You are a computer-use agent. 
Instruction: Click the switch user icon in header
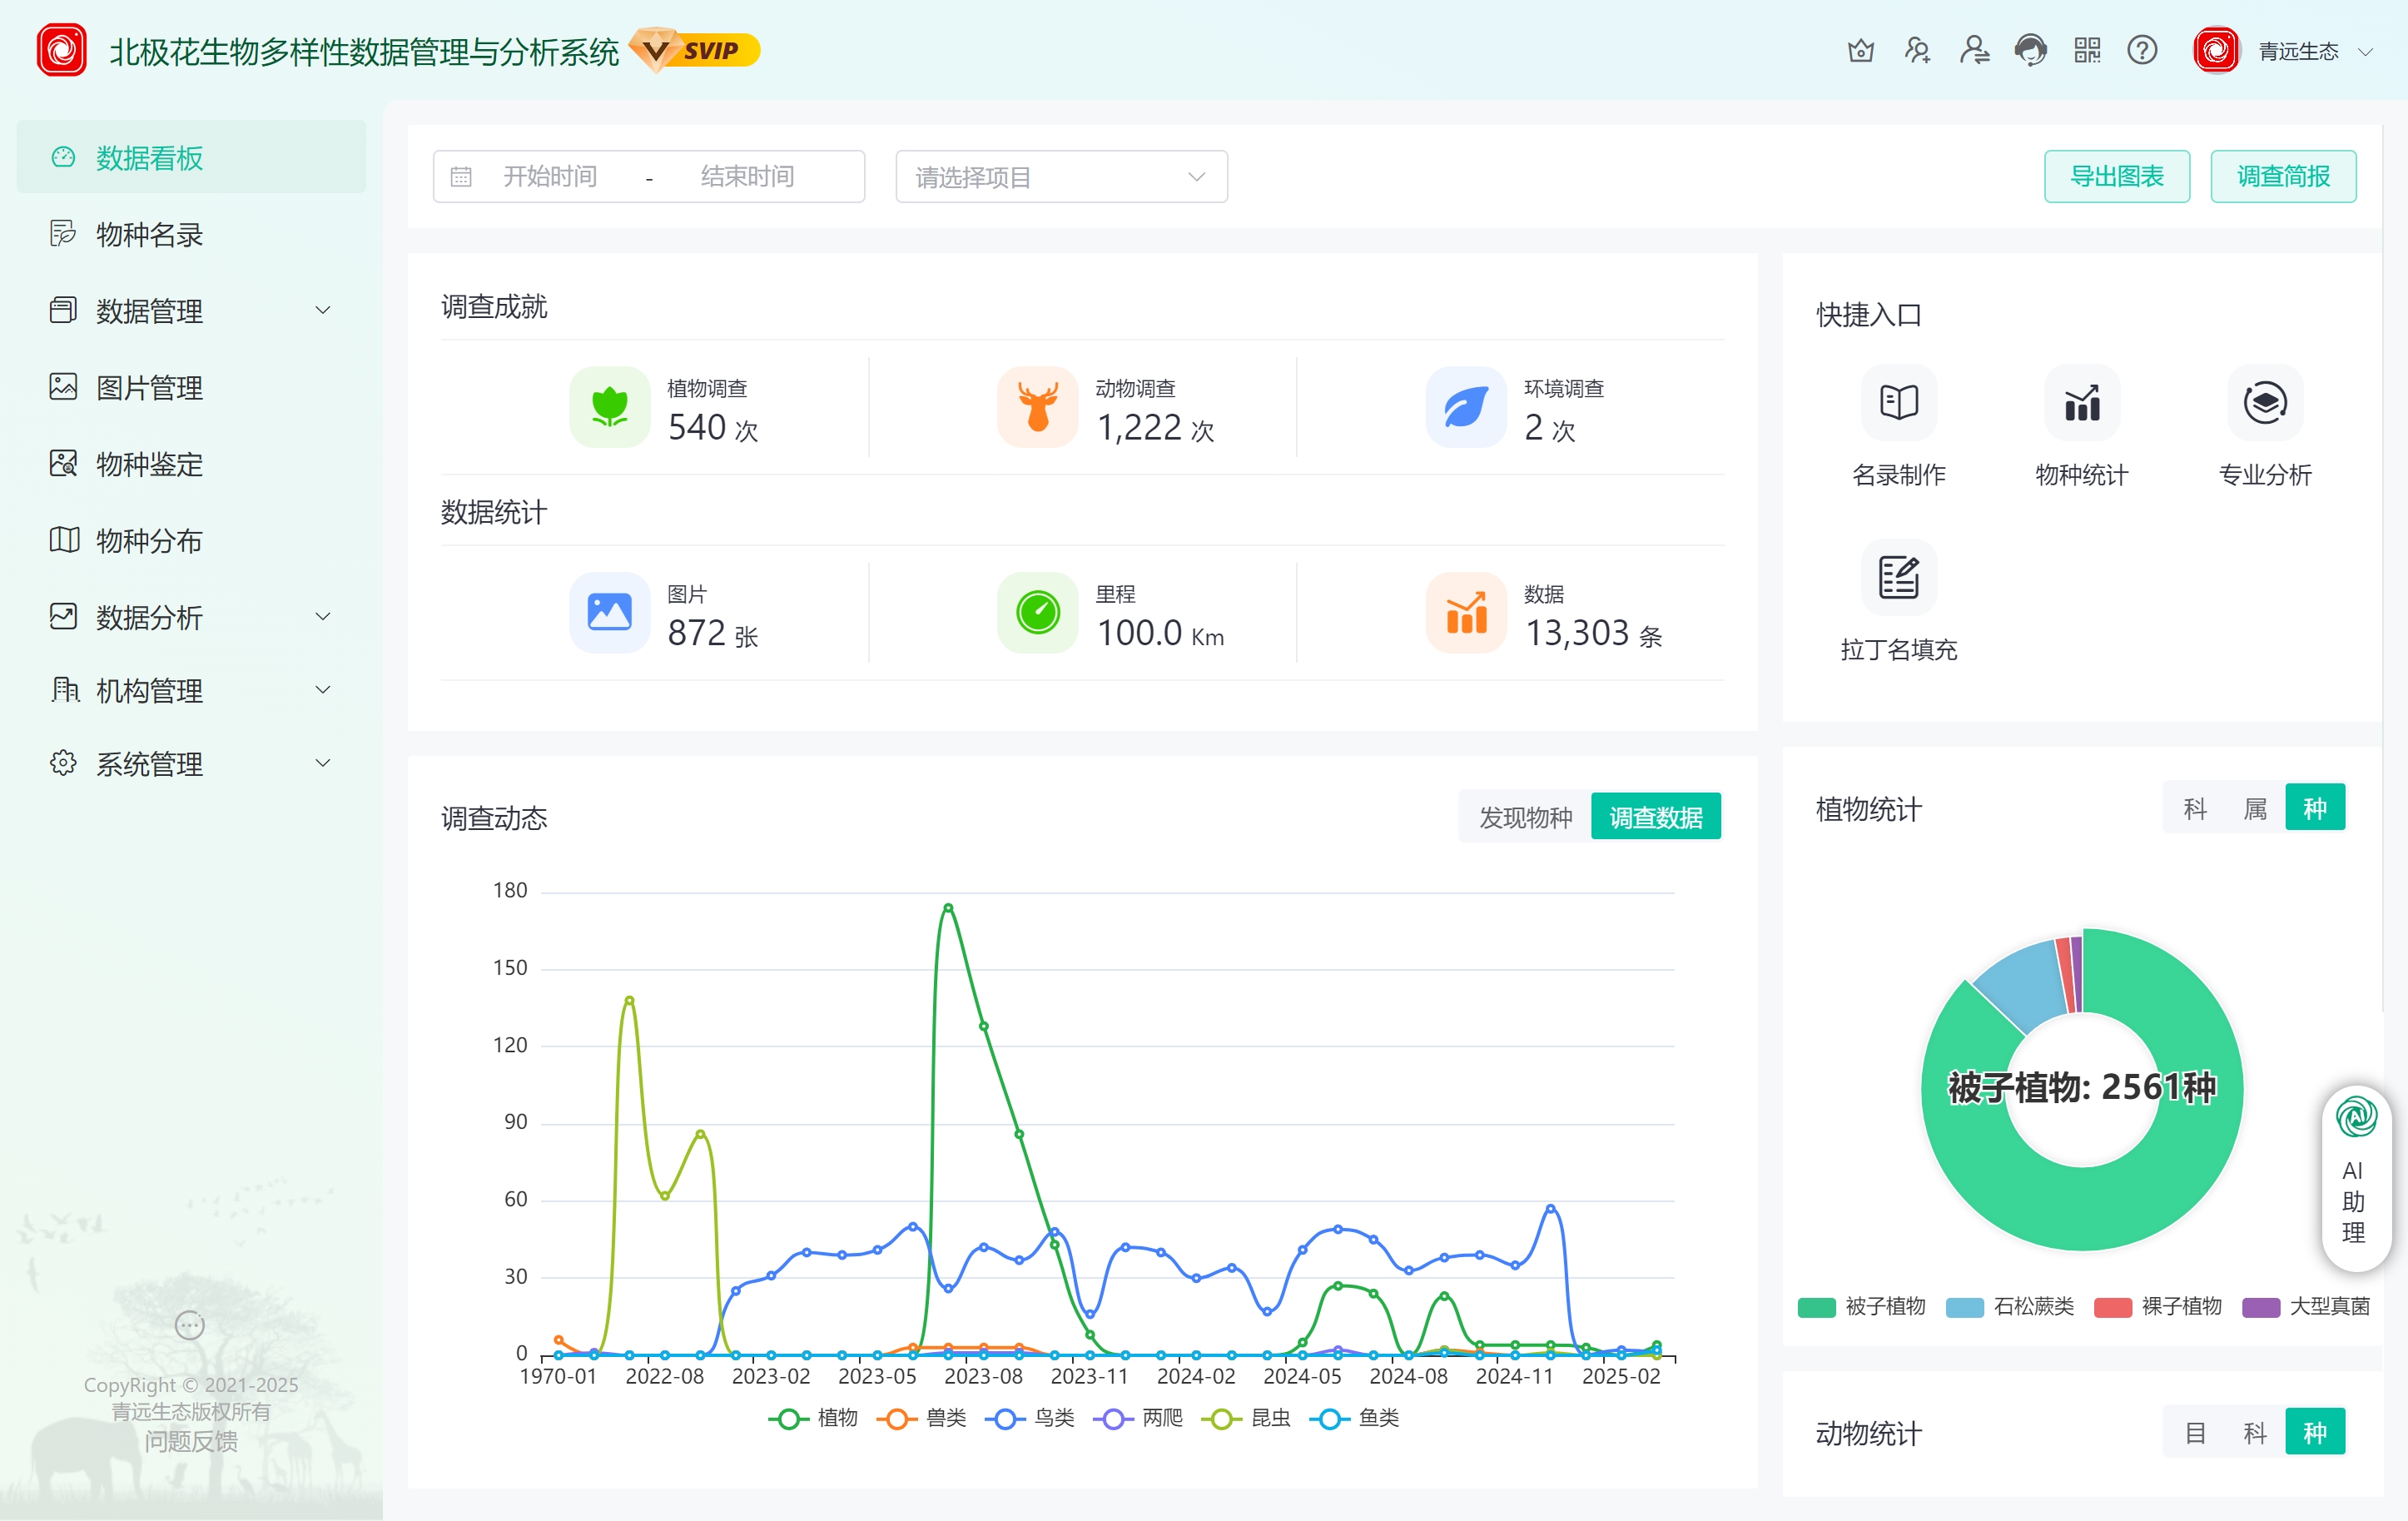[1974, 50]
